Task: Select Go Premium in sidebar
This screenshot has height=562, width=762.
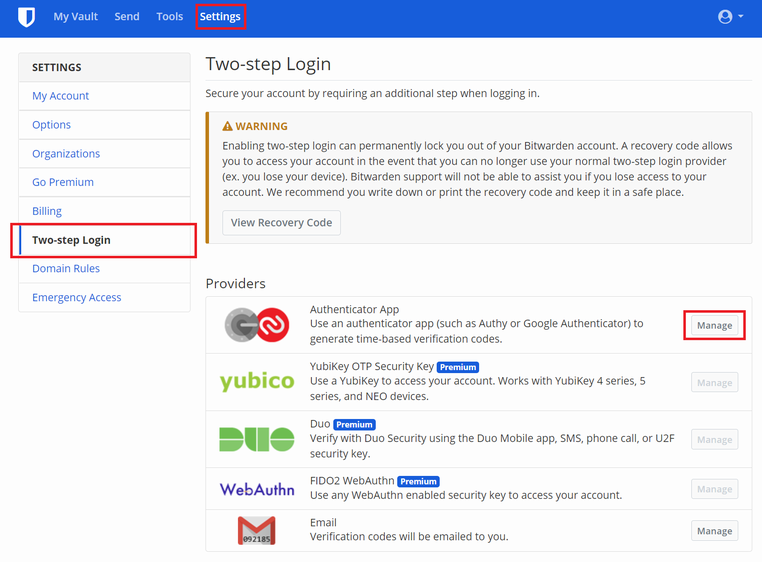Action: click(x=63, y=182)
